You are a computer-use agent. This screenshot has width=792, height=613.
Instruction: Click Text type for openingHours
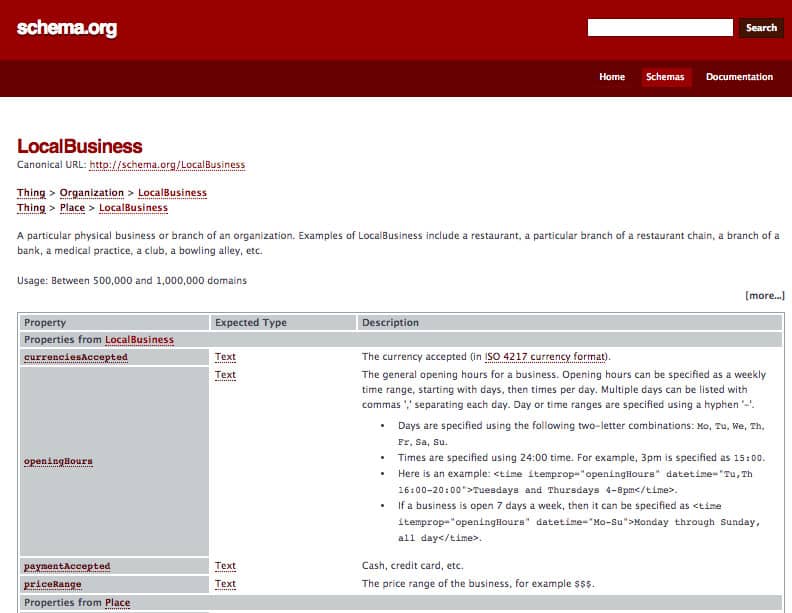225,375
